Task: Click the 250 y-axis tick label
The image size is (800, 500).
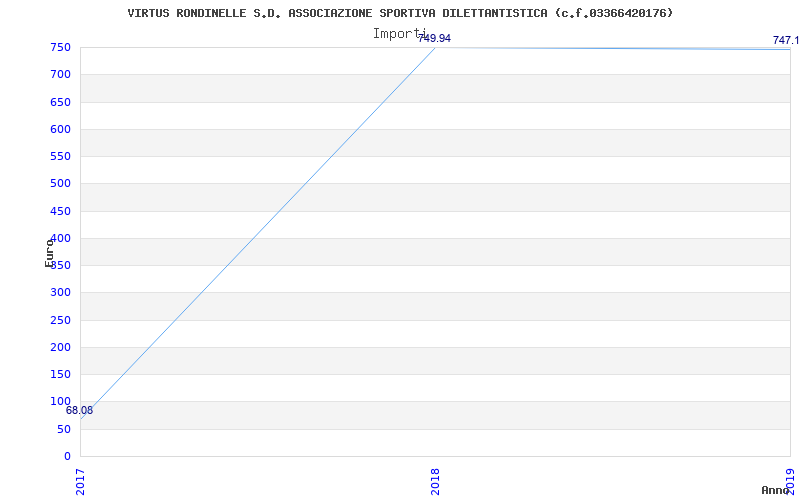Action: (60, 320)
